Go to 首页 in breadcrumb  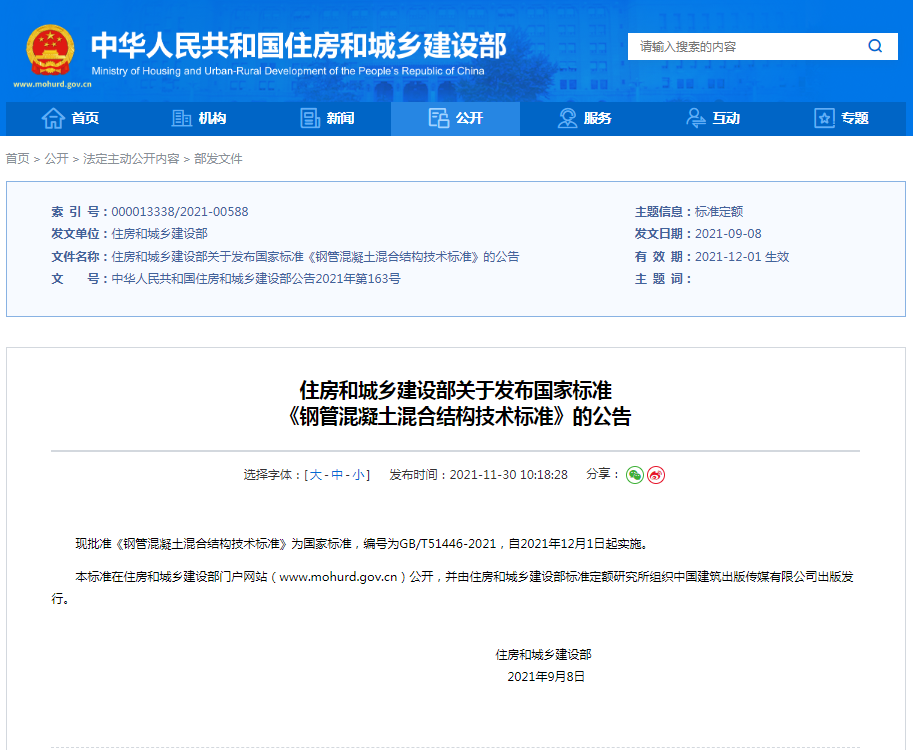point(17,159)
